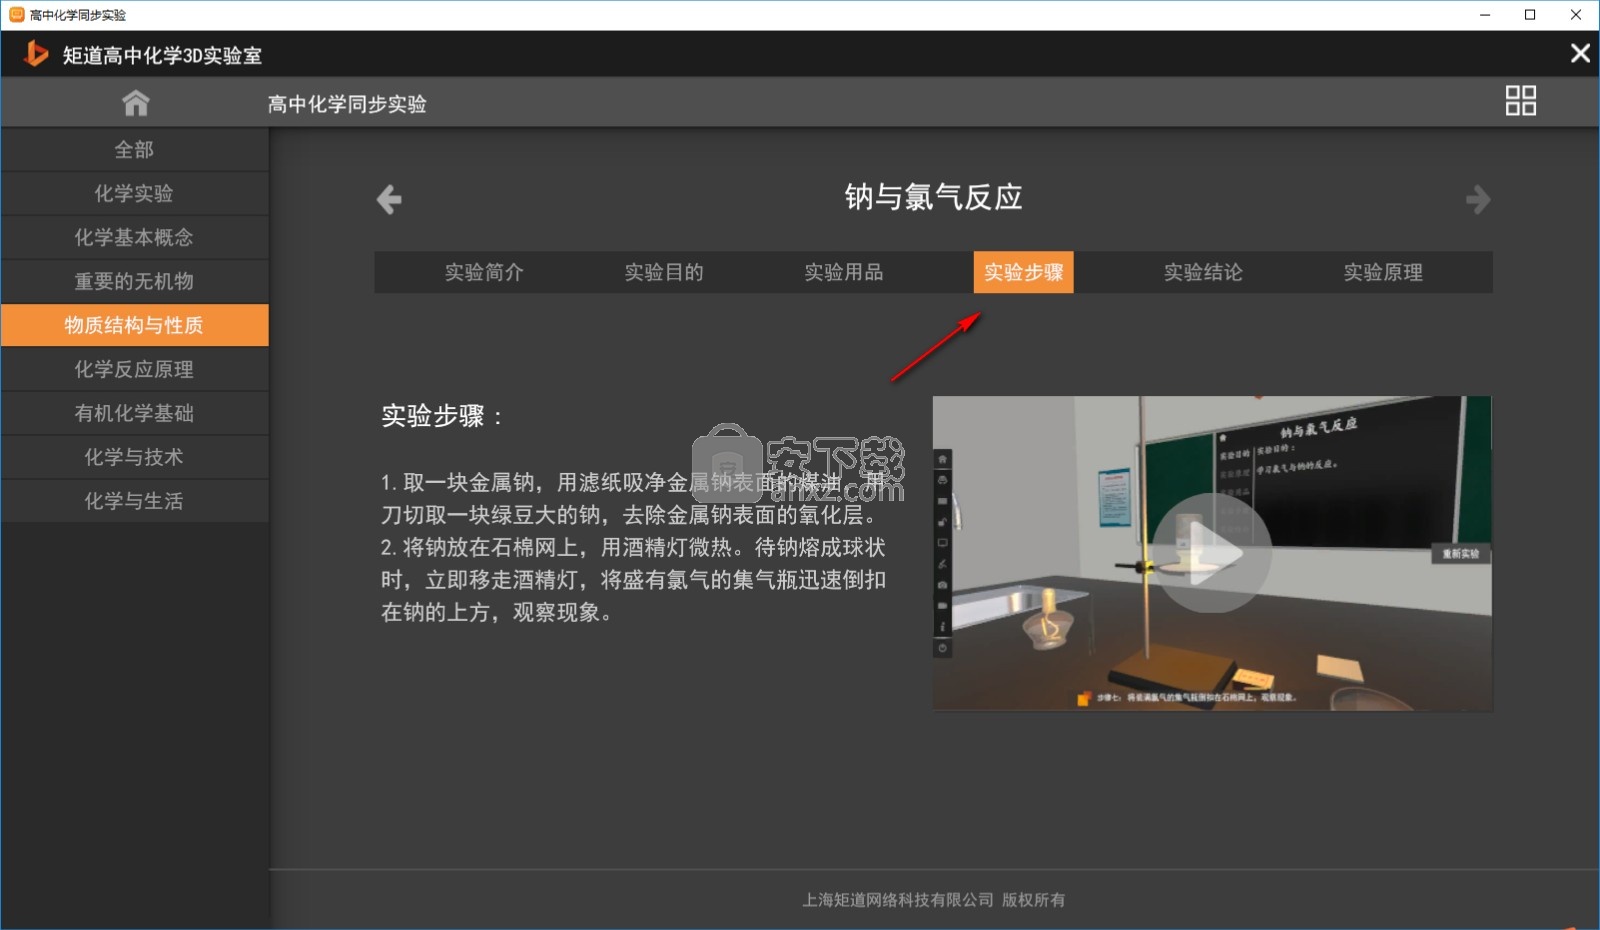Select the 重要的无机物 category
Viewport: 1600px width, 930px height.
(134, 282)
